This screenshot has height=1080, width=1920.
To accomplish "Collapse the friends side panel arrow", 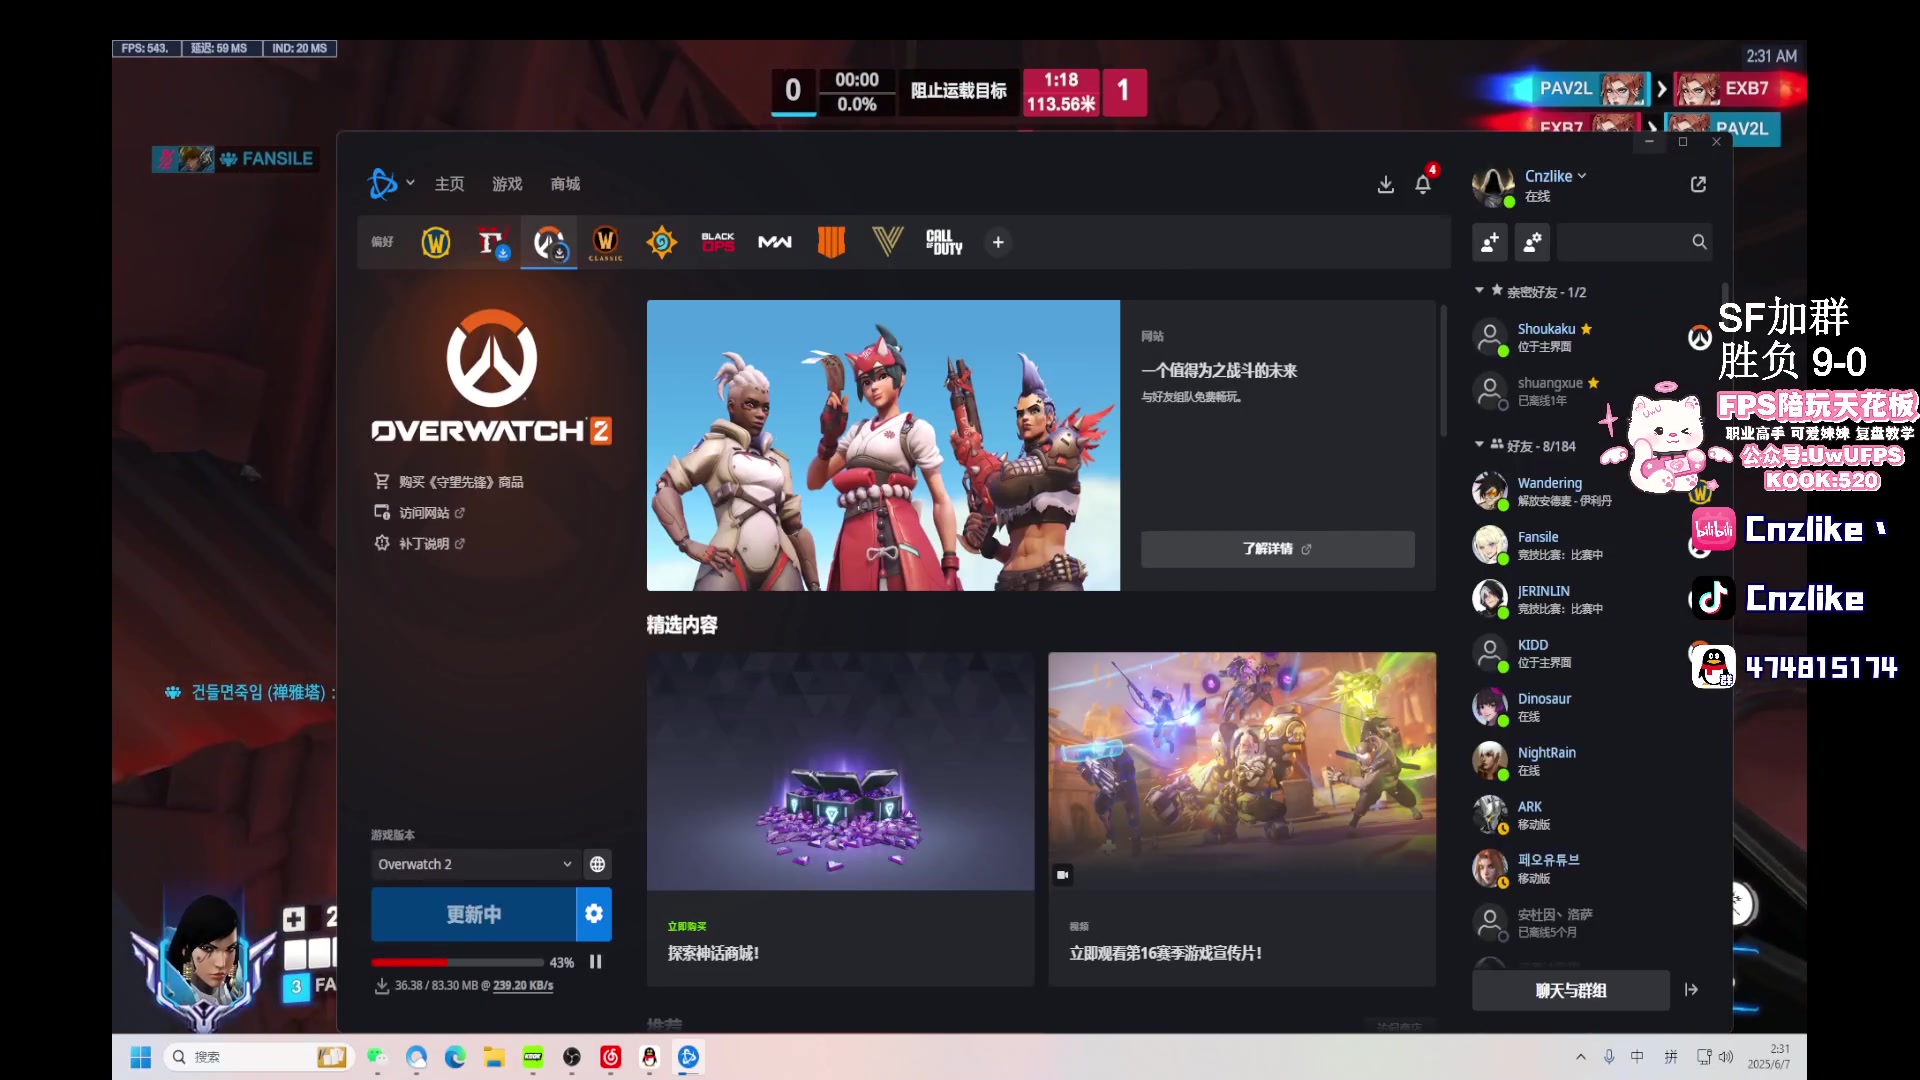I will (x=1691, y=990).
